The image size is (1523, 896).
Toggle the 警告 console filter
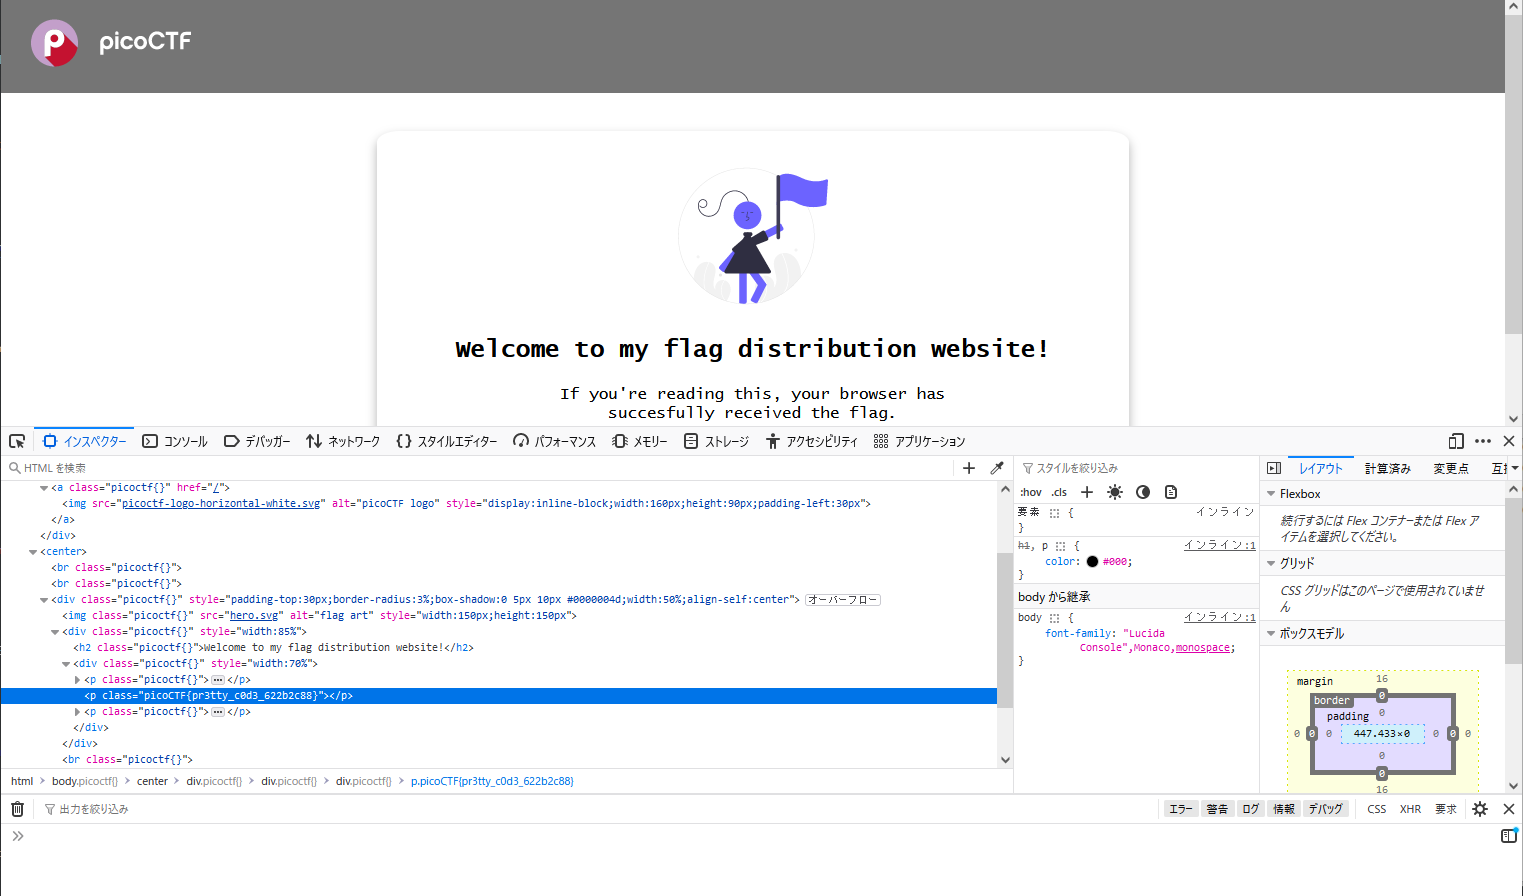(x=1217, y=809)
